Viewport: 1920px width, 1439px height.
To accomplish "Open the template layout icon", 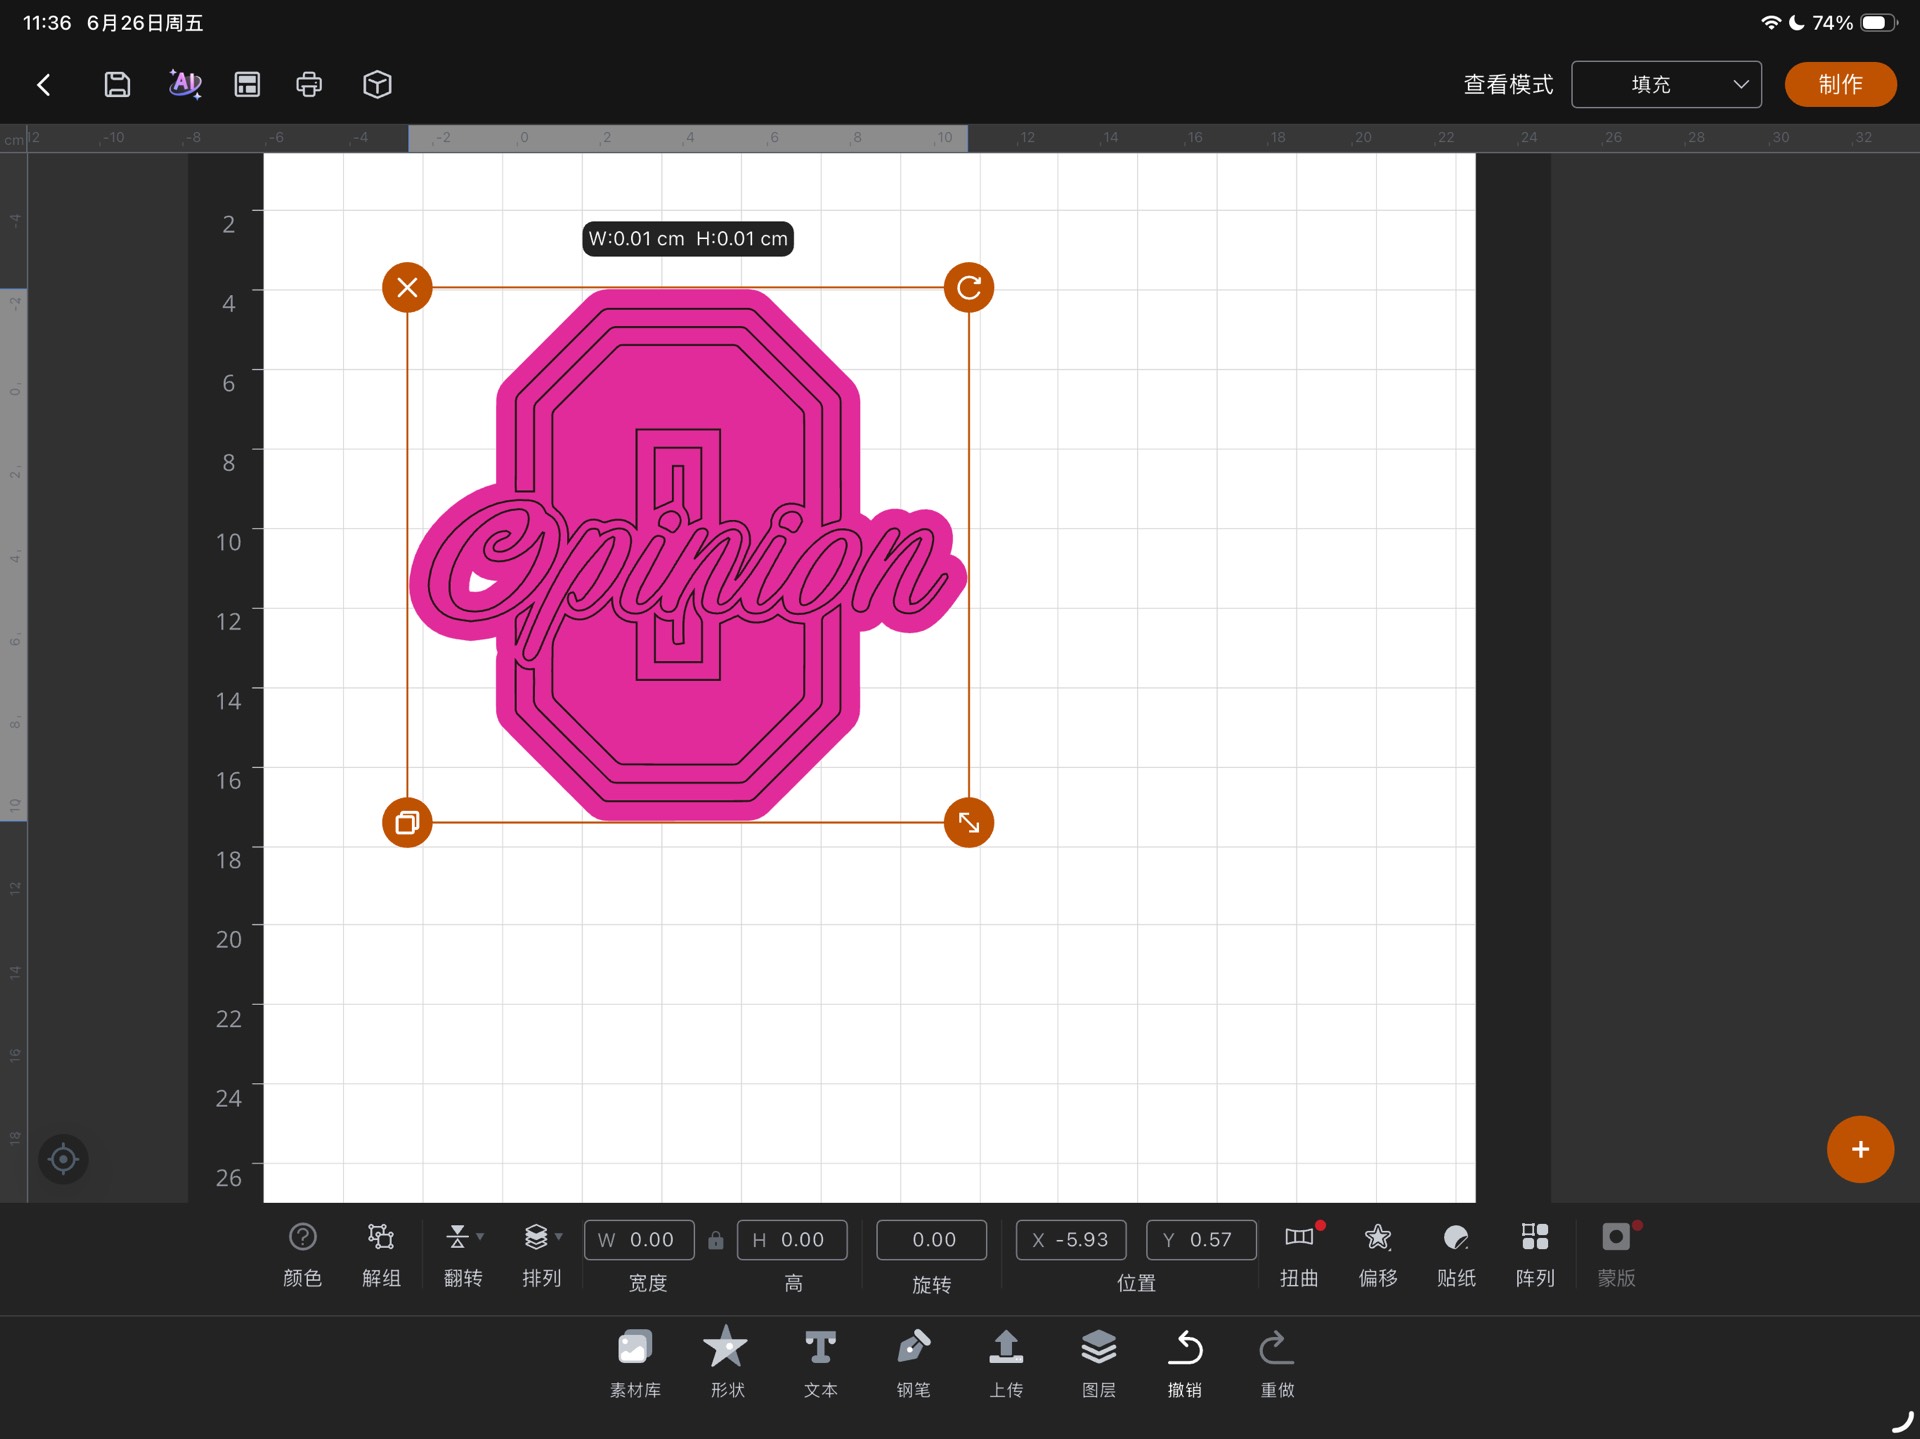I will click(x=247, y=85).
